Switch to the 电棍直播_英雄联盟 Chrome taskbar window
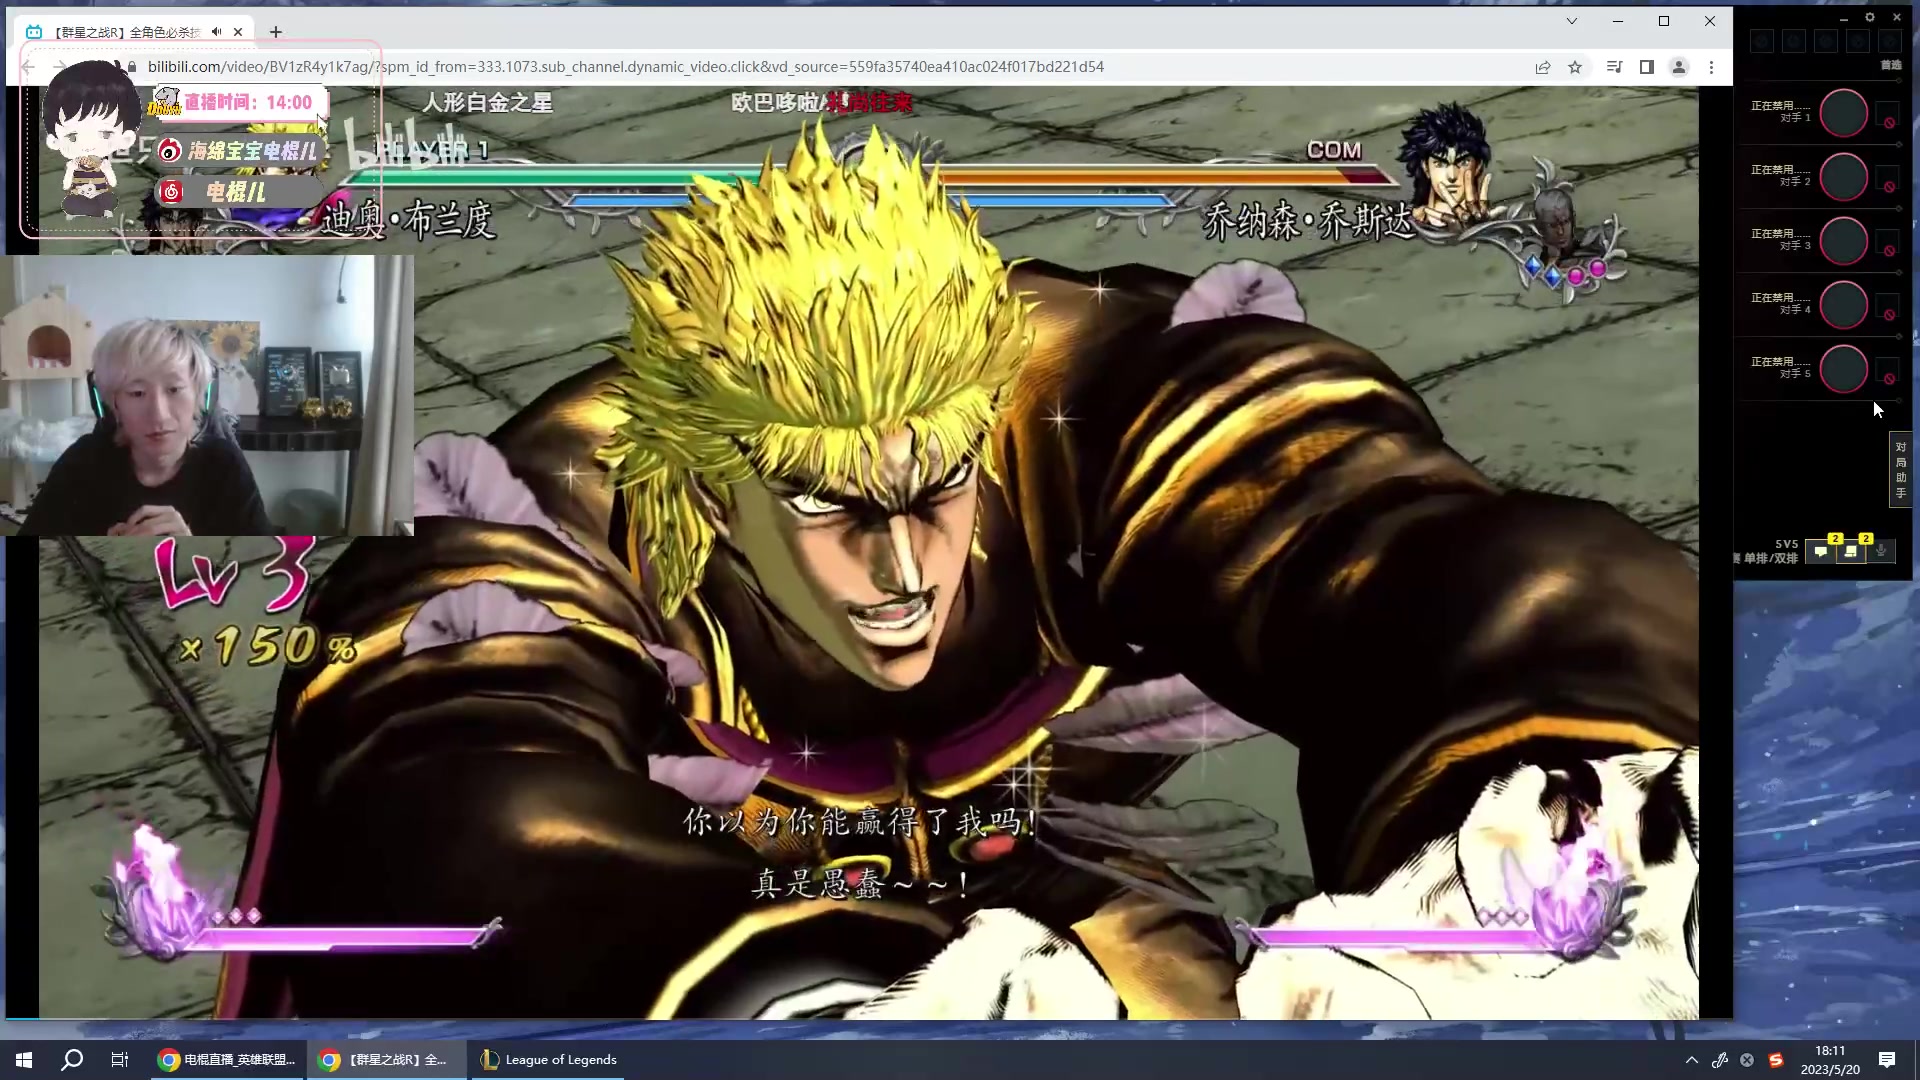The image size is (1920, 1080). [x=228, y=1060]
